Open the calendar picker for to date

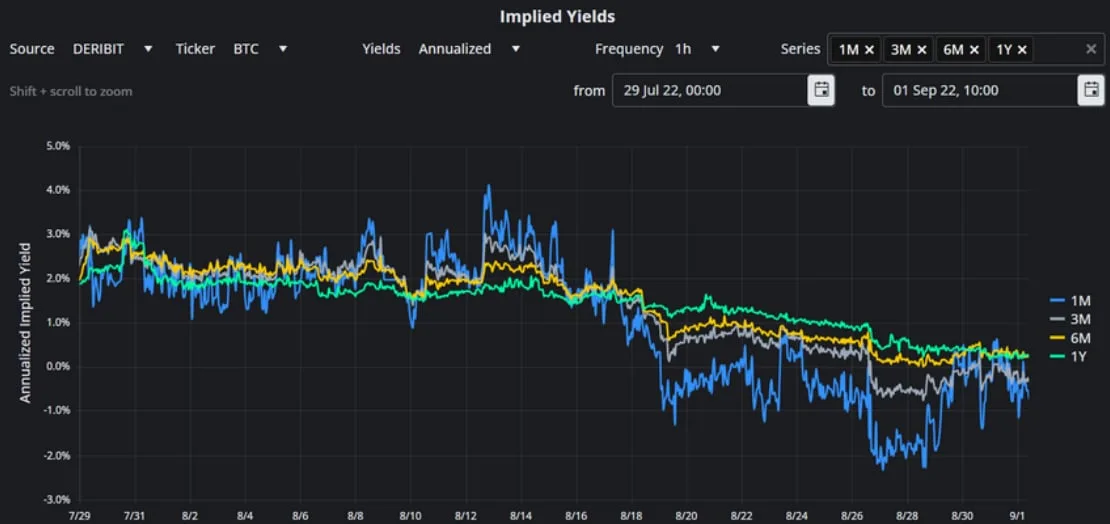(1091, 90)
